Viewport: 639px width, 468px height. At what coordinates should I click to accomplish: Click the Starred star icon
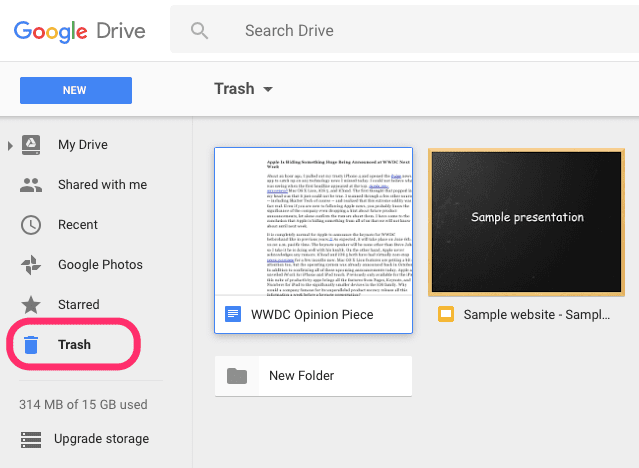(x=31, y=305)
